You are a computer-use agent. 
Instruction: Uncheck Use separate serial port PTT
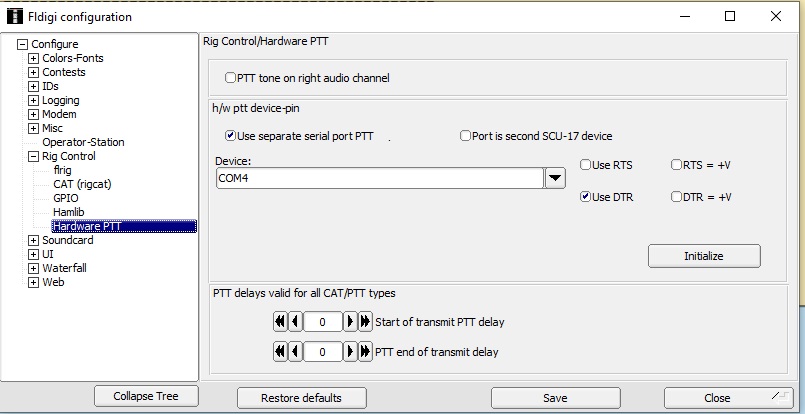(x=231, y=136)
